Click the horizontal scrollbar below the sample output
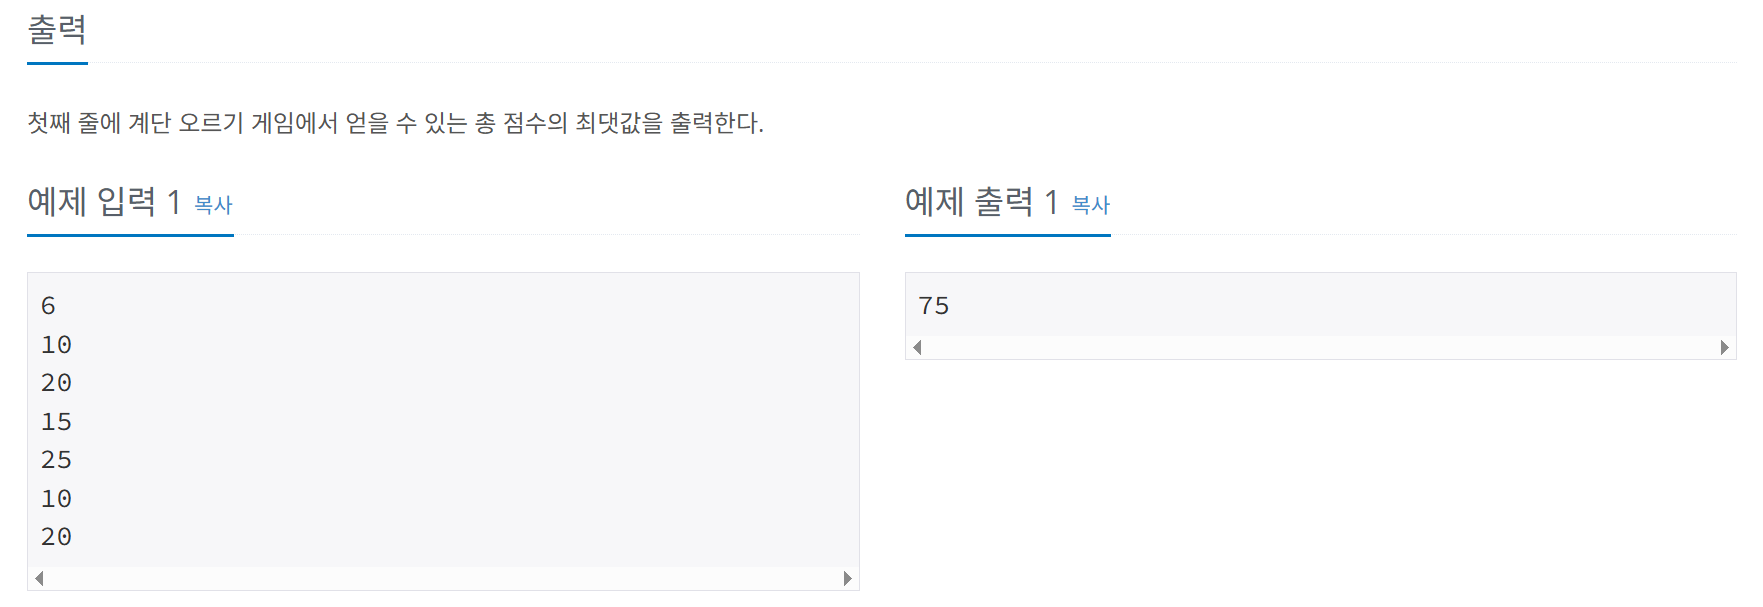This screenshot has height=607, width=1763. point(1320,347)
